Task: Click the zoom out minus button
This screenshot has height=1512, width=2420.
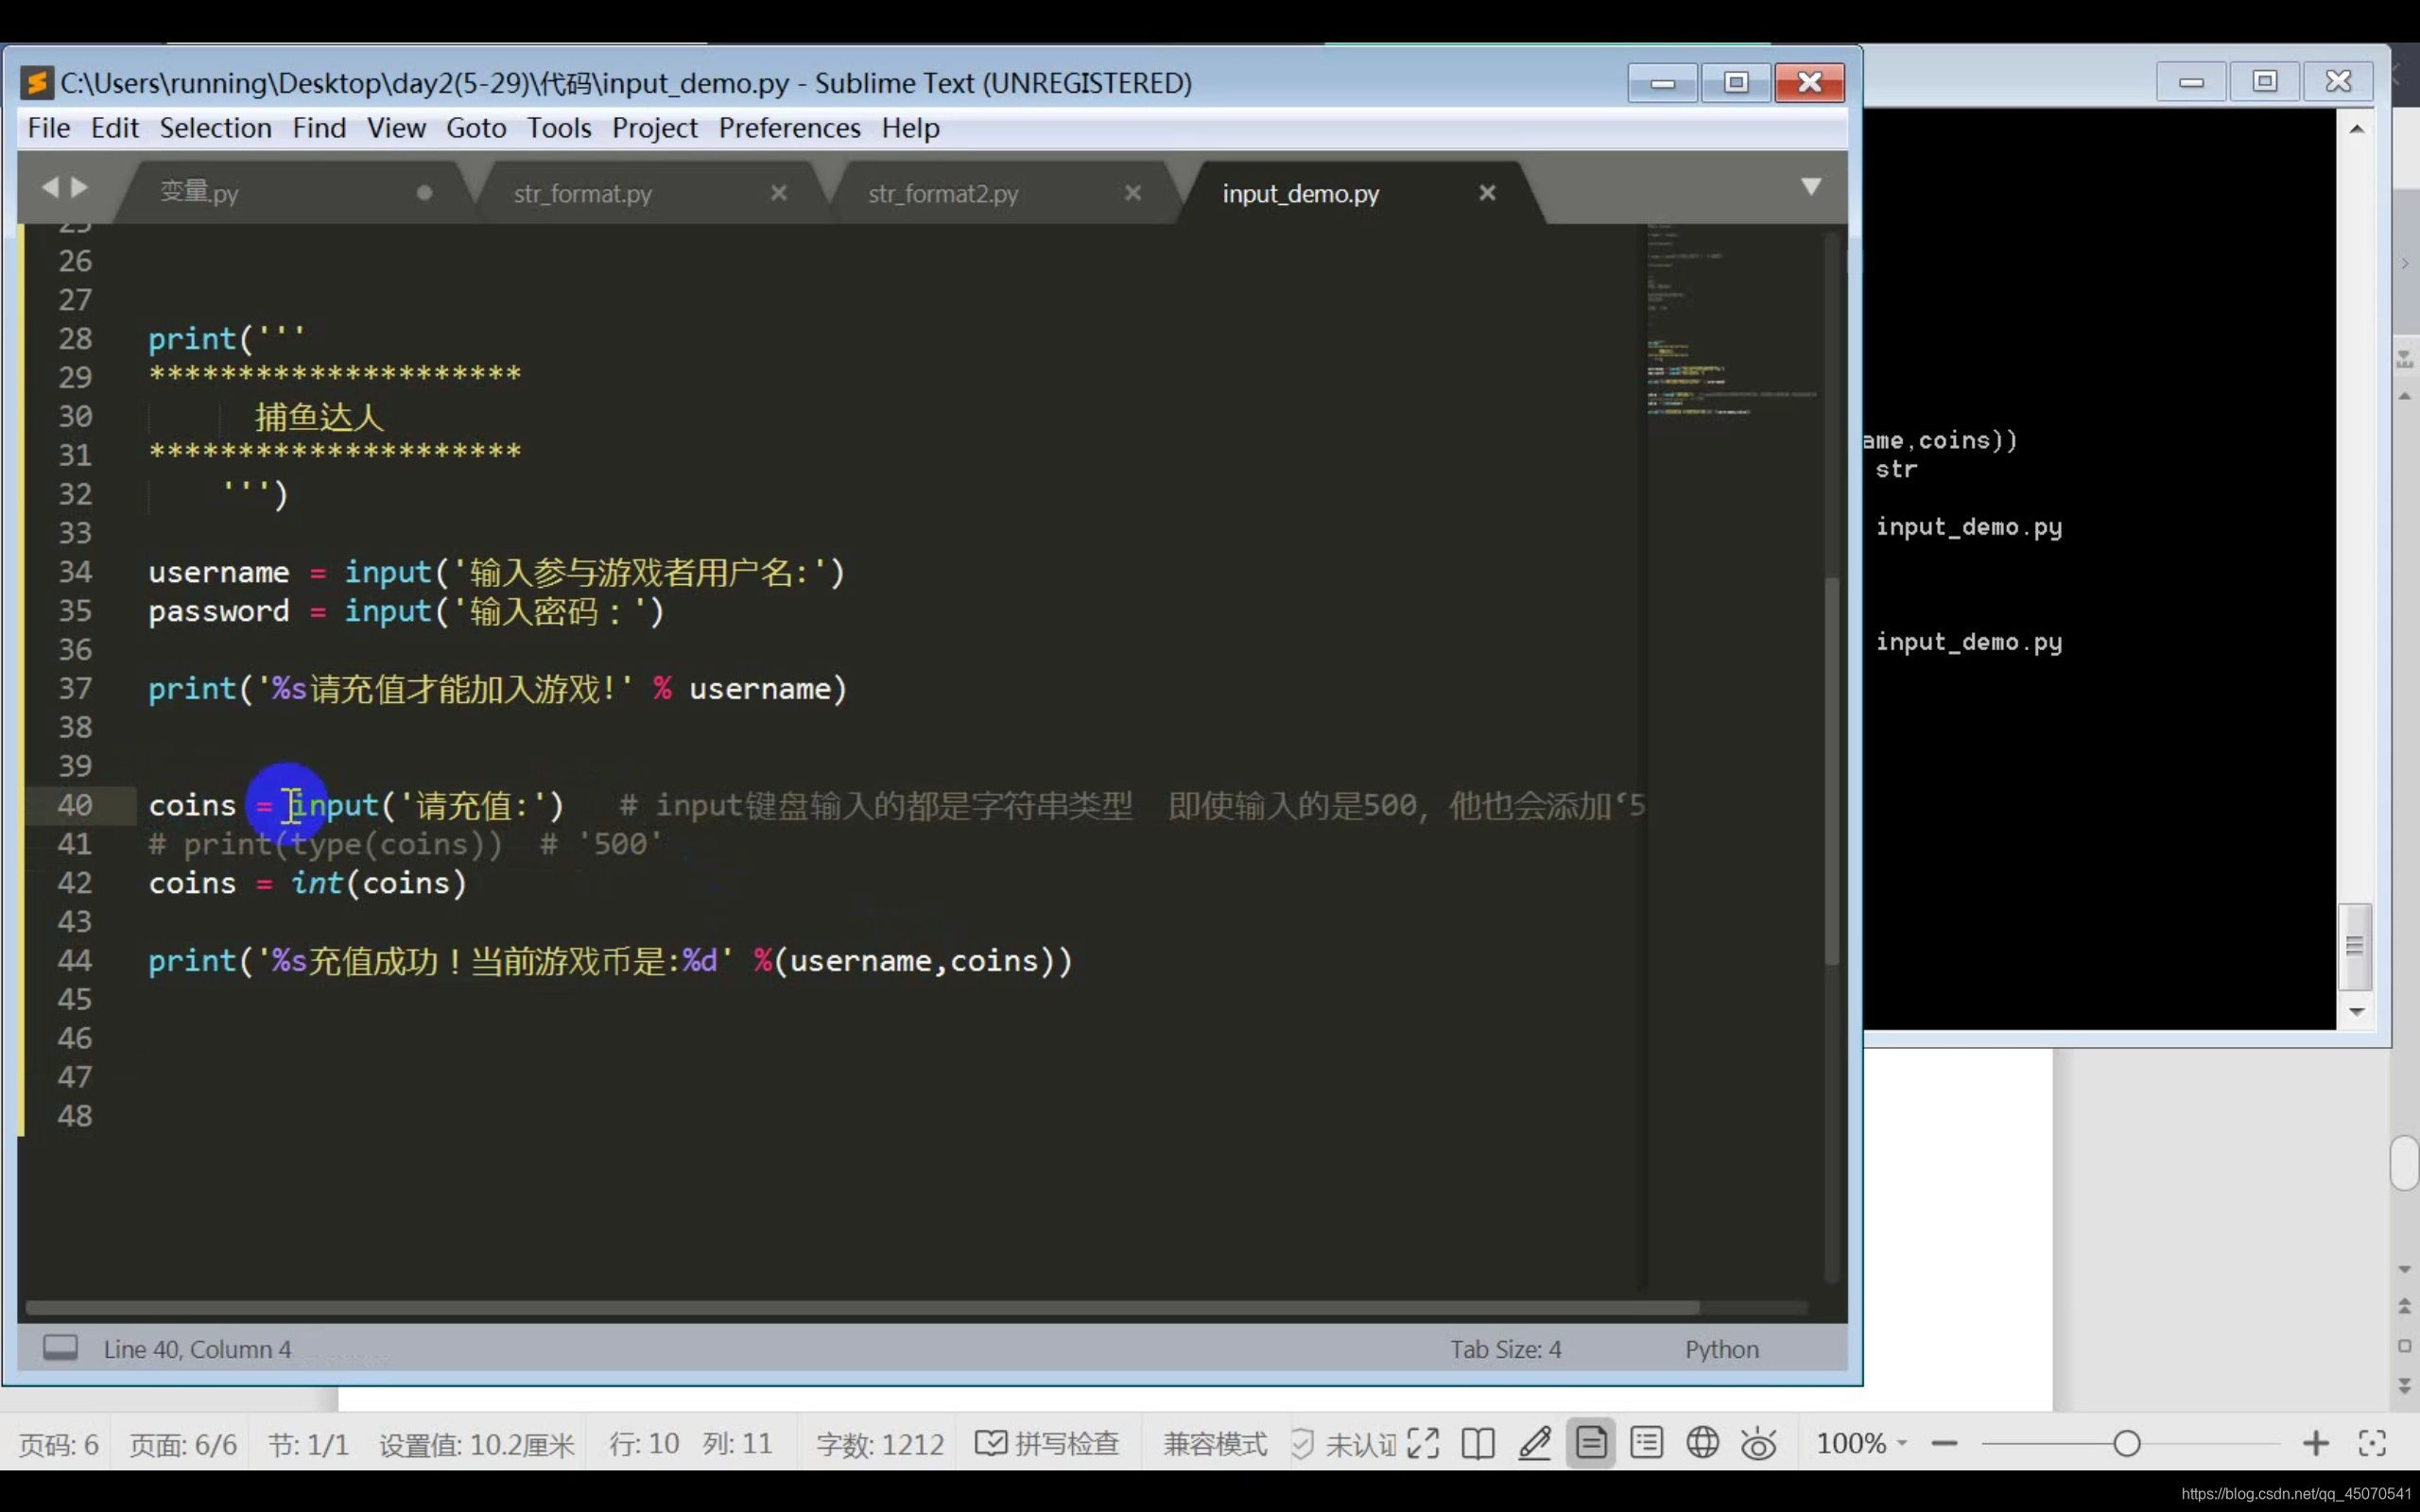Action: coord(1944,1443)
